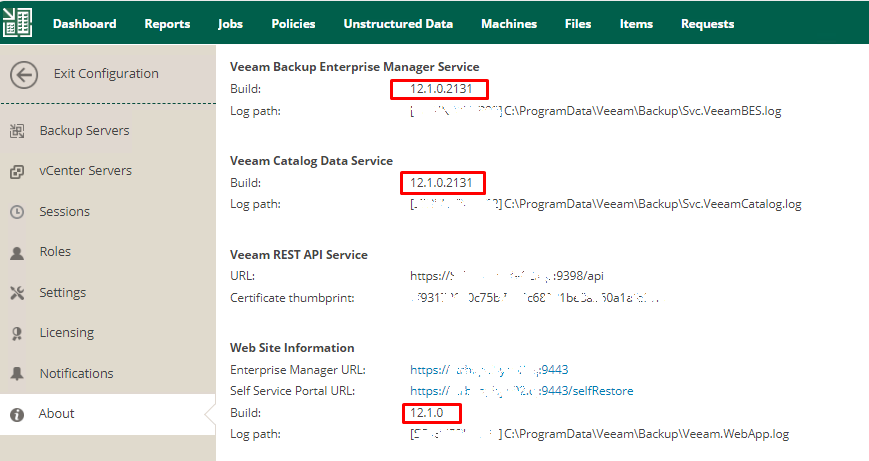Click the Veeam Catalog Data Service heading
869x461 pixels.
[x=311, y=161]
